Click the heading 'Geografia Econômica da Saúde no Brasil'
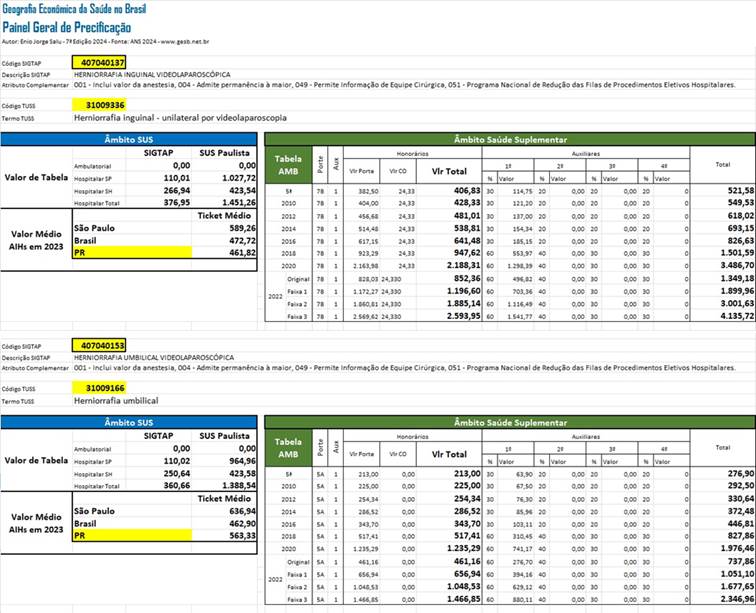This screenshot has height=613, width=756. pyautogui.click(x=74, y=9)
